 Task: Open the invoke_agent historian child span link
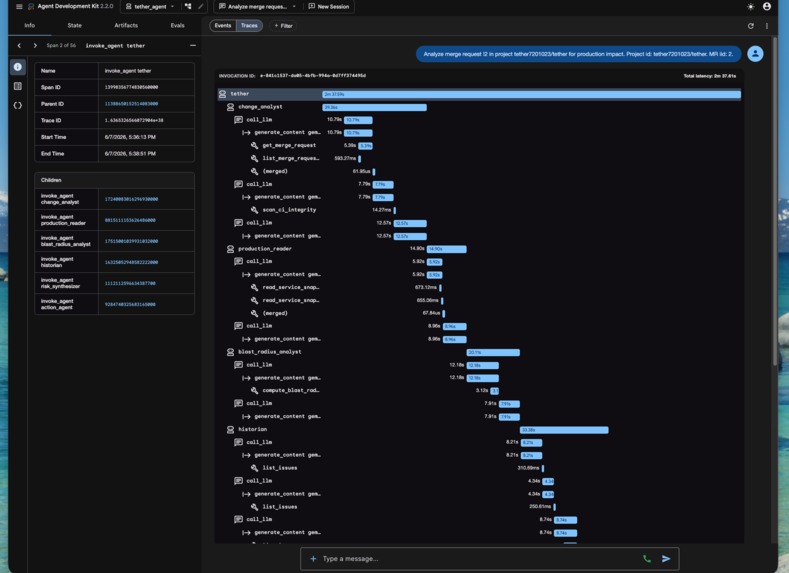coord(131,263)
